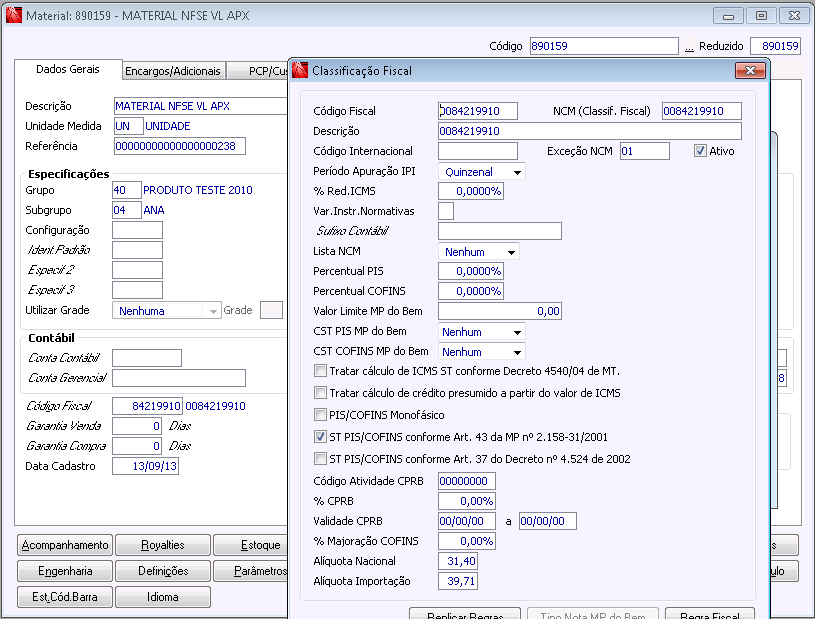Click the Est.Cód.Barra button
Viewport: 815px width, 619px height.
coord(65,597)
